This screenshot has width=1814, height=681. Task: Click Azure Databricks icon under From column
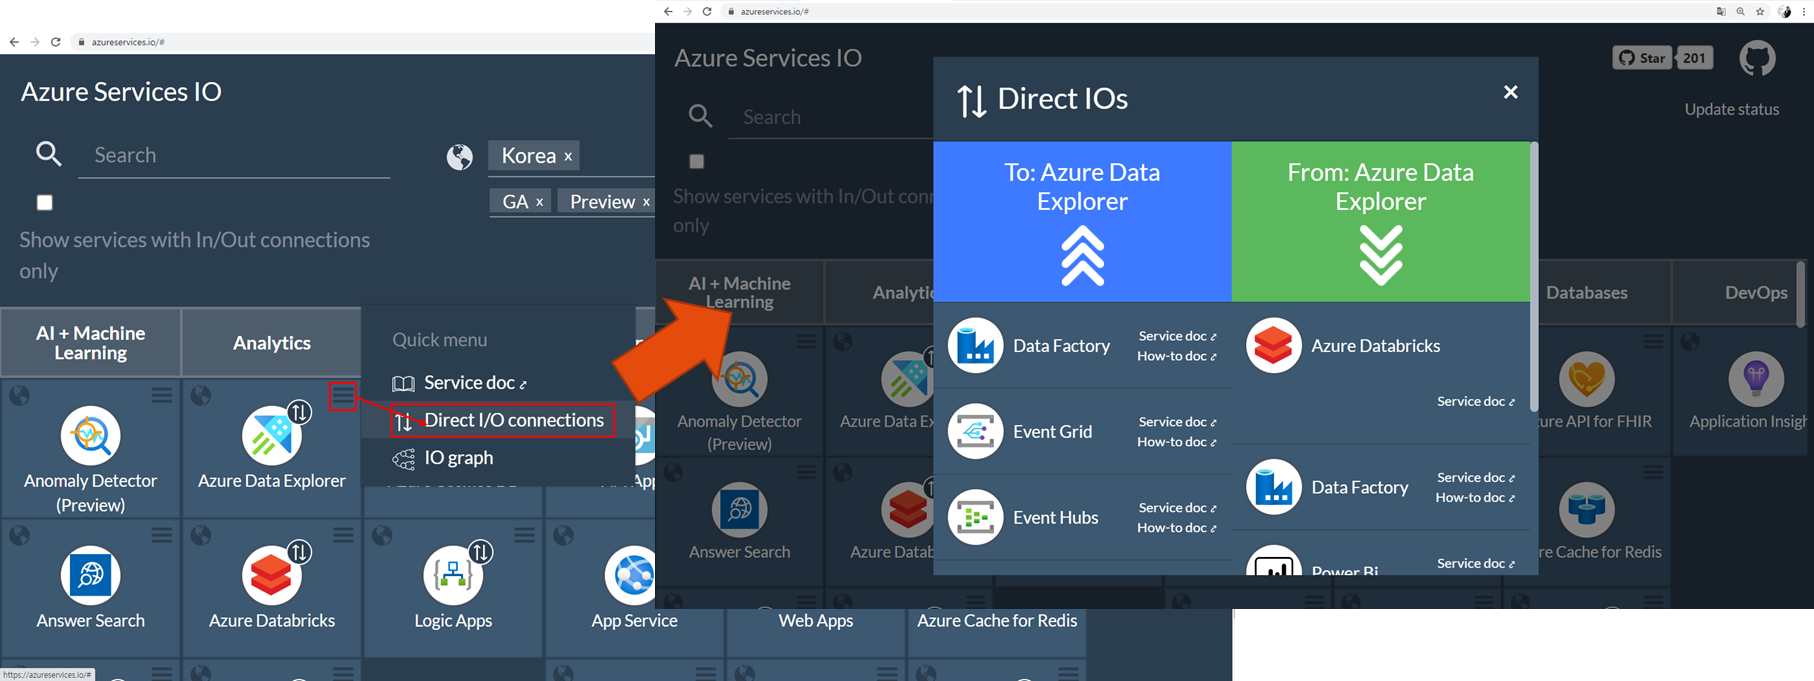1273,345
